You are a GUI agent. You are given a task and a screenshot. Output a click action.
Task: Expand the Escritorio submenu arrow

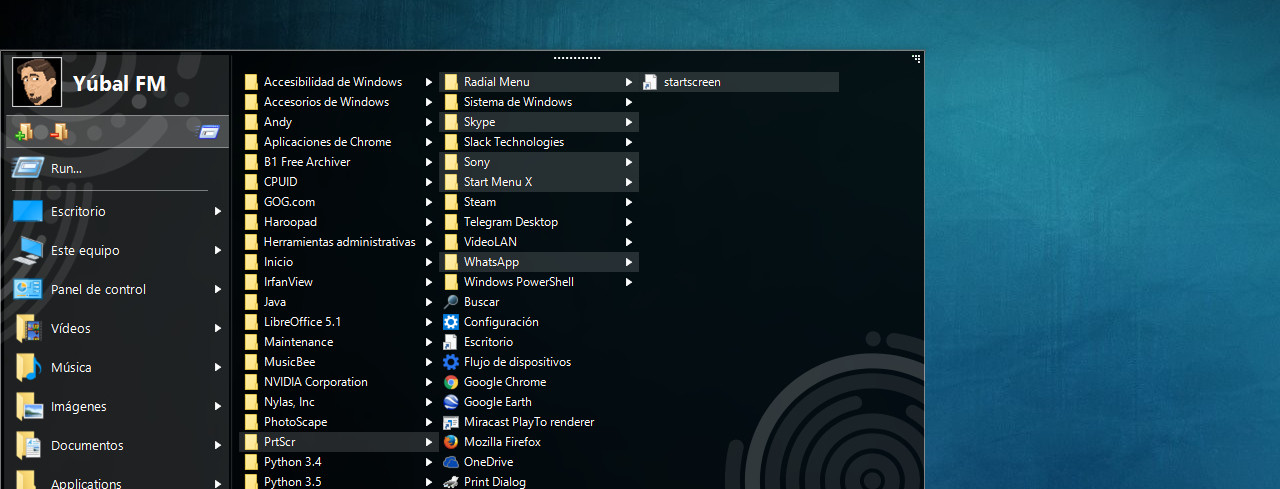click(x=218, y=211)
